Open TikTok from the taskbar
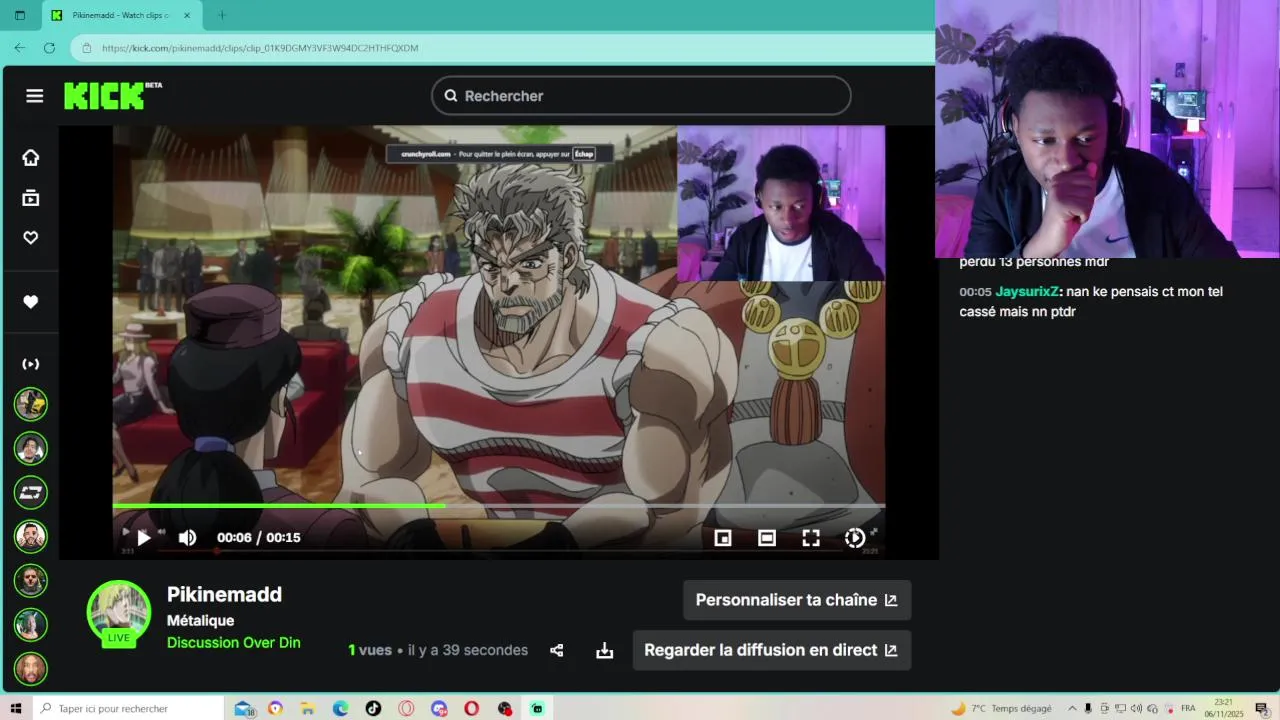The width and height of the screenshot is (1280, 720). (x=373, y=708)
